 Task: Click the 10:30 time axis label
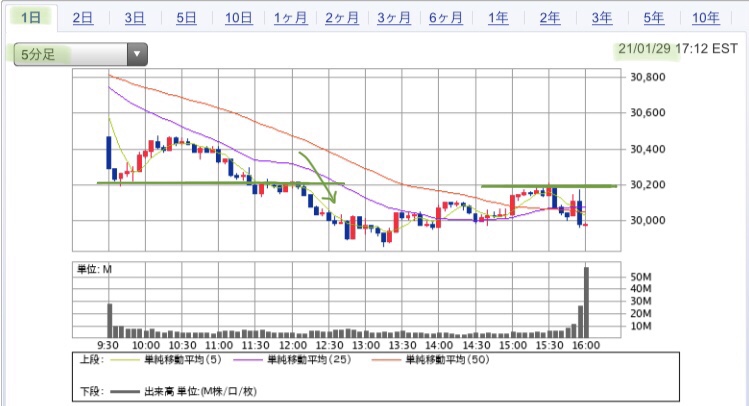pyautogui.click(x=182, y=345)
